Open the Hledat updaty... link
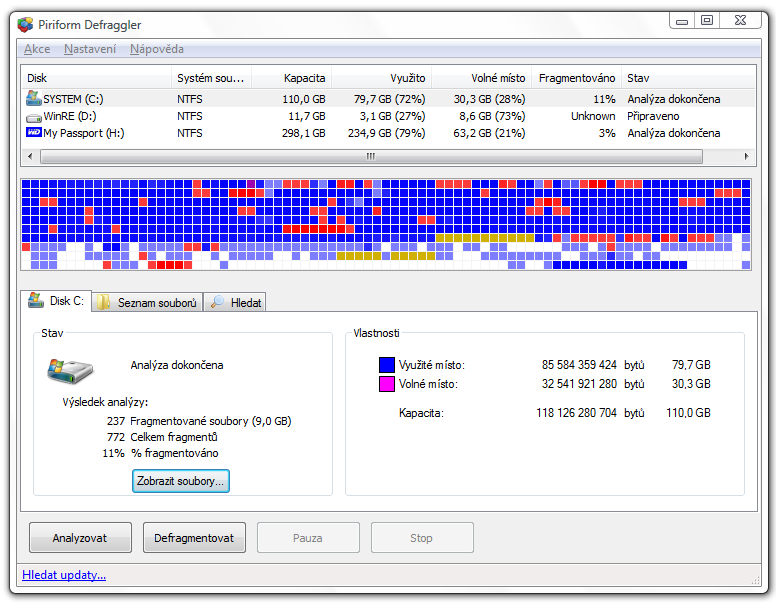 [64, 575]
